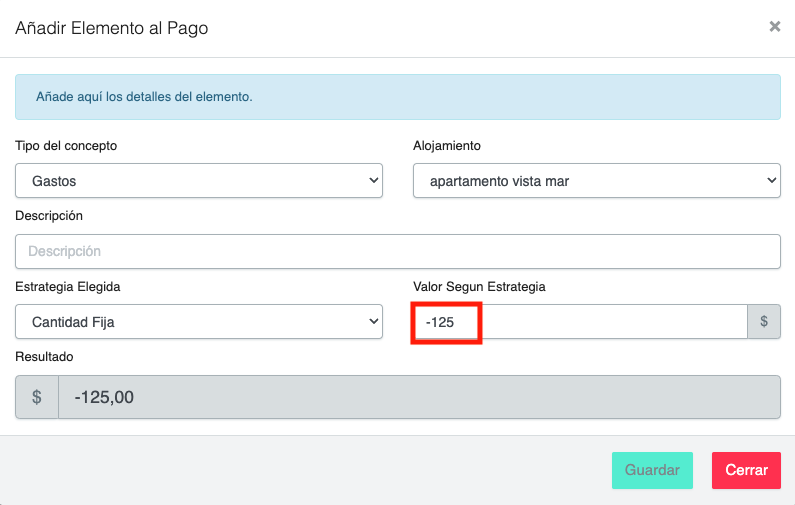Focus the Descripción text field

pyautogui.click(x=397, y=251)
